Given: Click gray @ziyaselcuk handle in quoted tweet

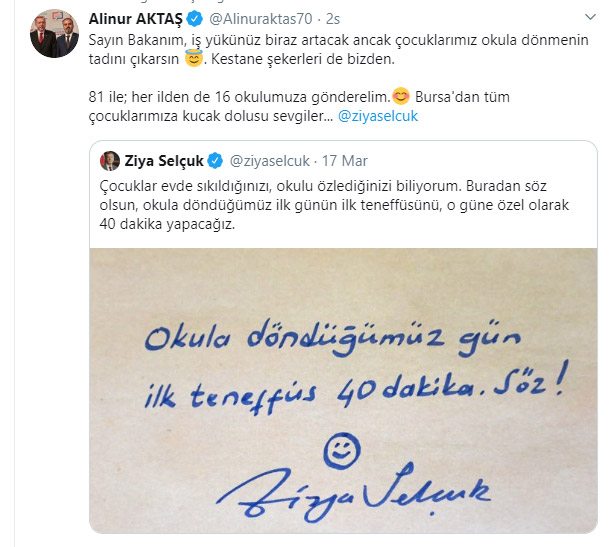Looking at the screenshot, I should point(270,161).
